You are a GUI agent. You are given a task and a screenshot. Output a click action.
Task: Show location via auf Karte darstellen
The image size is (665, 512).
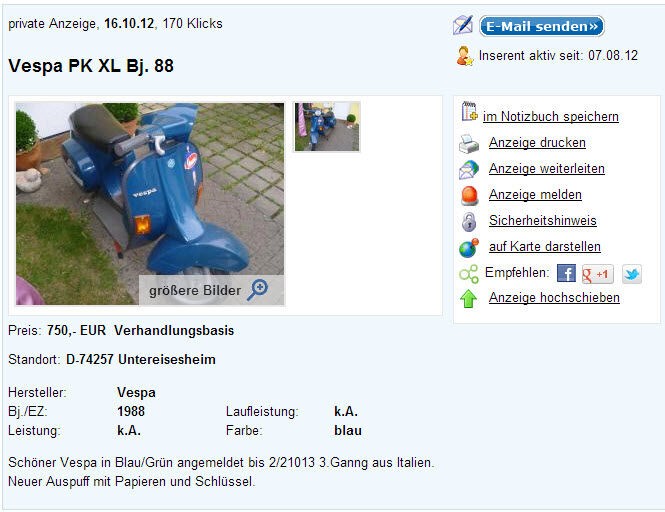(x=545, y=246)
